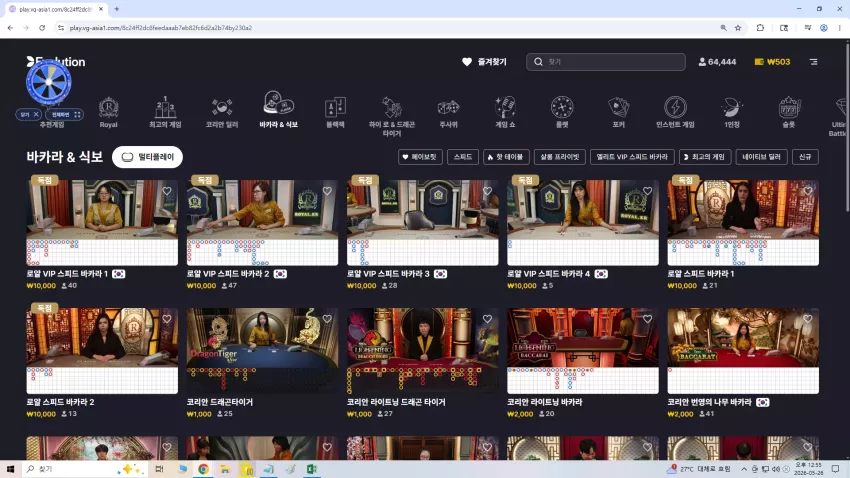Open a new browser tab
The height and width of the screenshot is (478, 850).
click(x=117, y=9)
